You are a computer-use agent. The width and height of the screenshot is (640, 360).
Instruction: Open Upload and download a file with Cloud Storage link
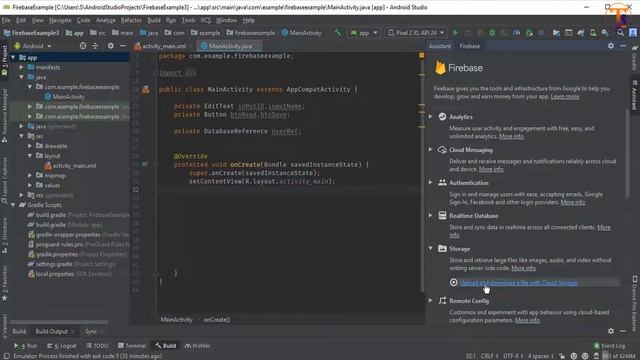pyautogui.click(x=518, y=282)
